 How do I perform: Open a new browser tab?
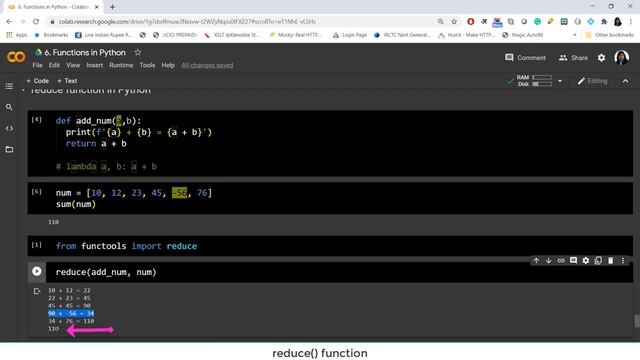(x=112, y=7)
